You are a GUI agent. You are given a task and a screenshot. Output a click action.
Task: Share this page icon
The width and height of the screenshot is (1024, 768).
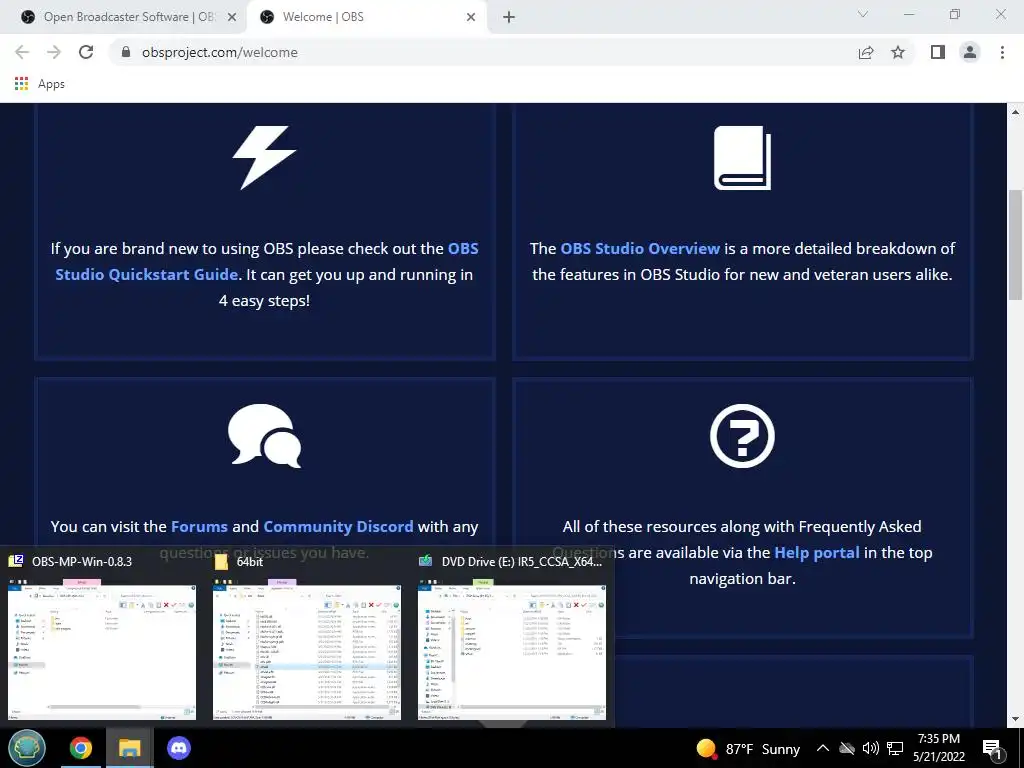pos(866,52)
